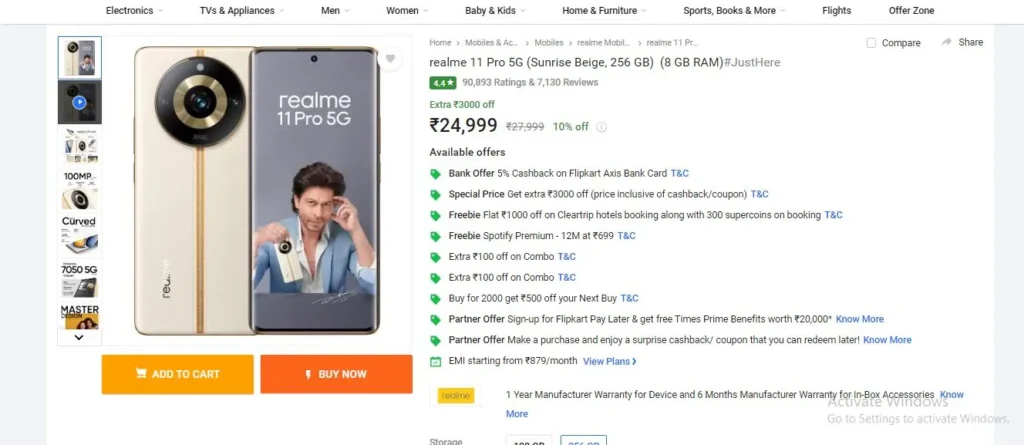Open the Home & Furniture dropdown

point(604,10)
